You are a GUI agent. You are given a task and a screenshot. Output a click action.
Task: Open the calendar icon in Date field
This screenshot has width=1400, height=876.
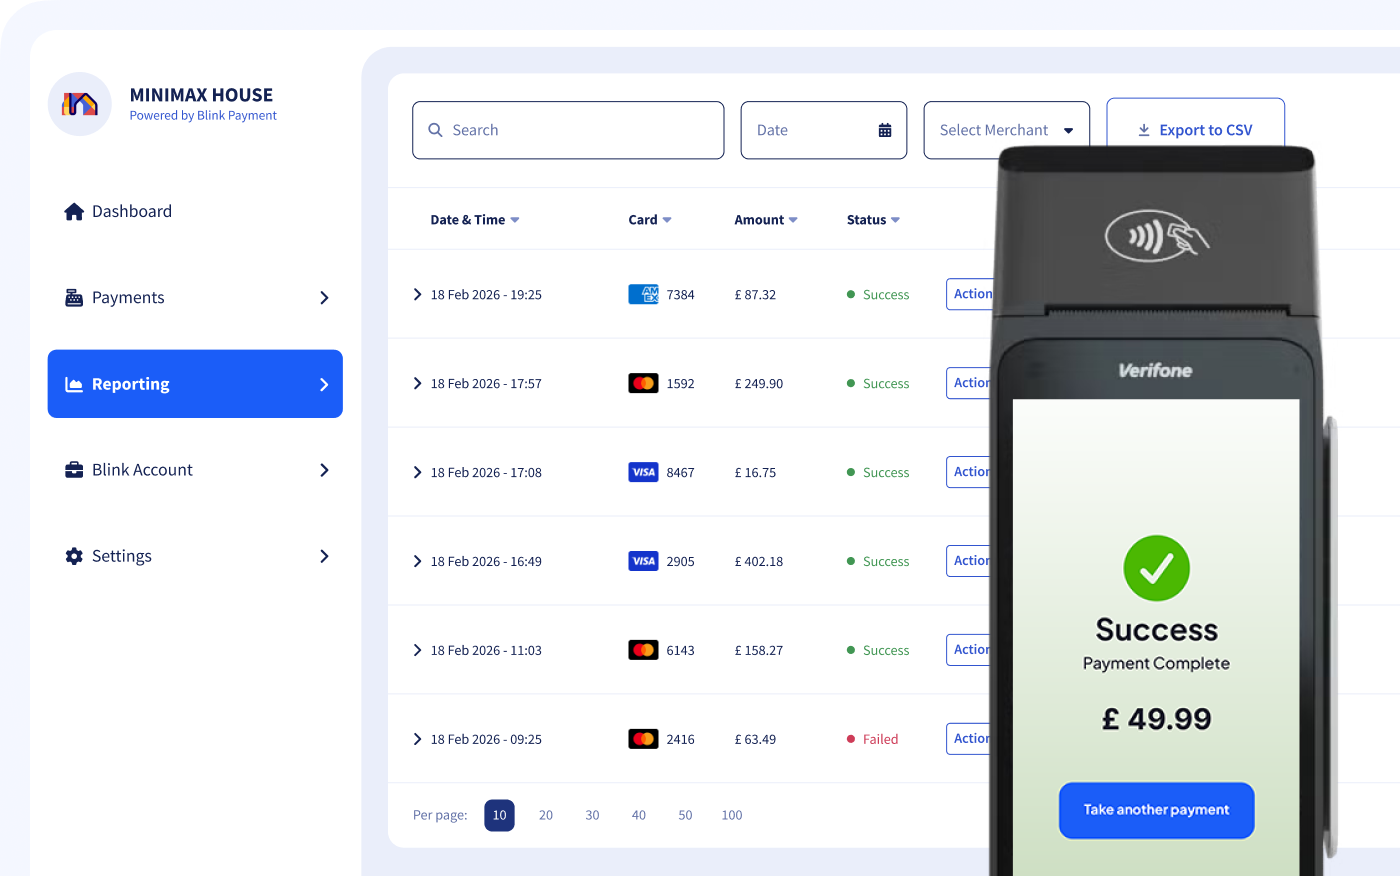(885, 130)
